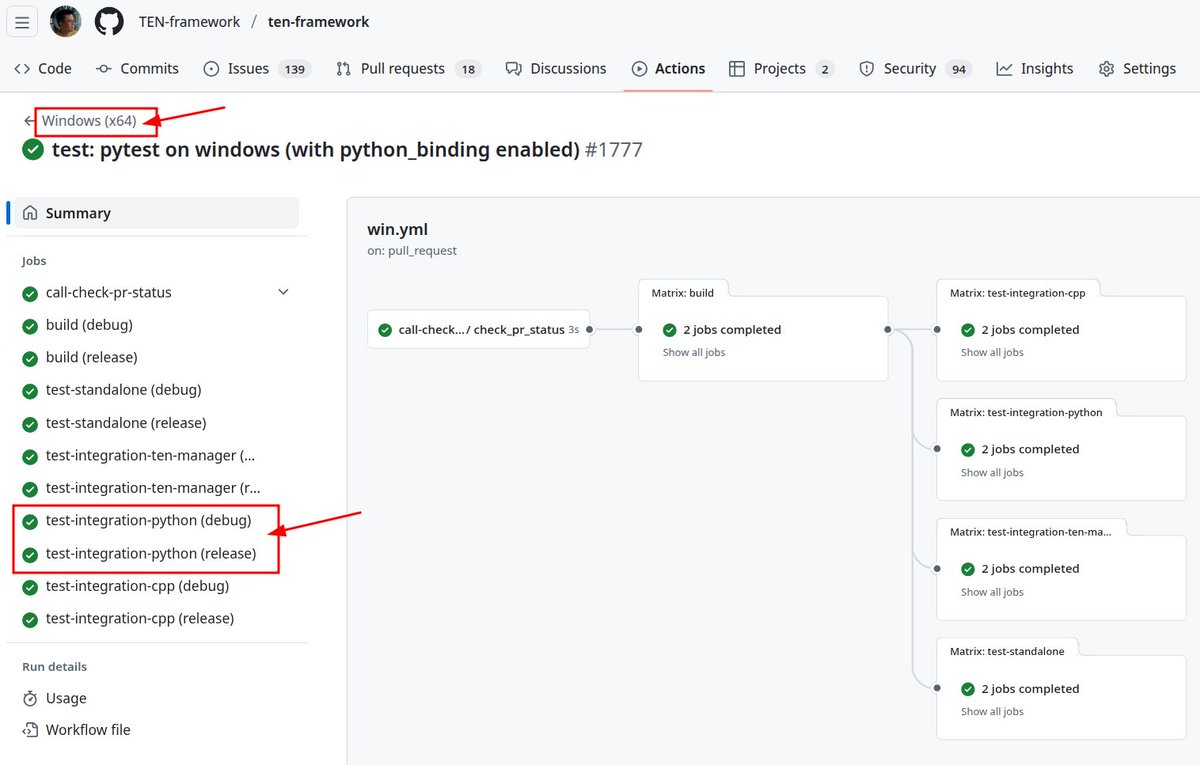Open test-integration-cpp (release) job

click(x=140, y=618)
